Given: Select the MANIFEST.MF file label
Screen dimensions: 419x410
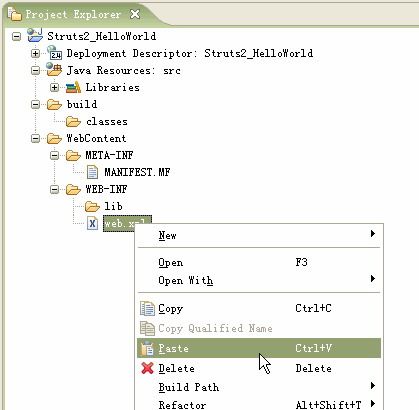Looking at the screenshot, I should (137, 172).
